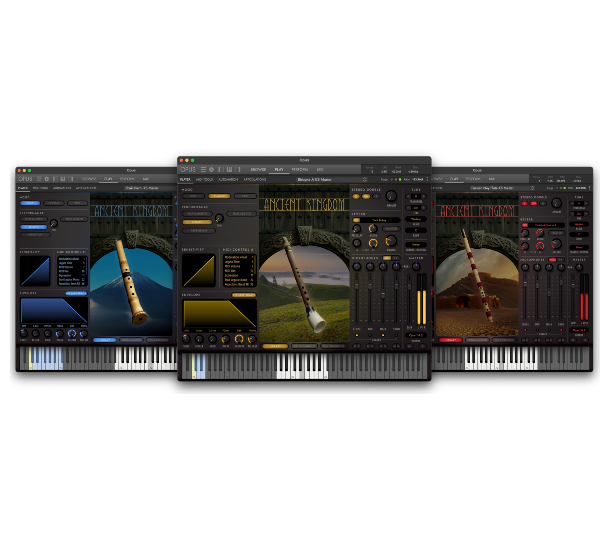This screenshot has width=600, height=543.
Task: Select the MIDI Tools sub-tab in the center window
Action: 204,179
